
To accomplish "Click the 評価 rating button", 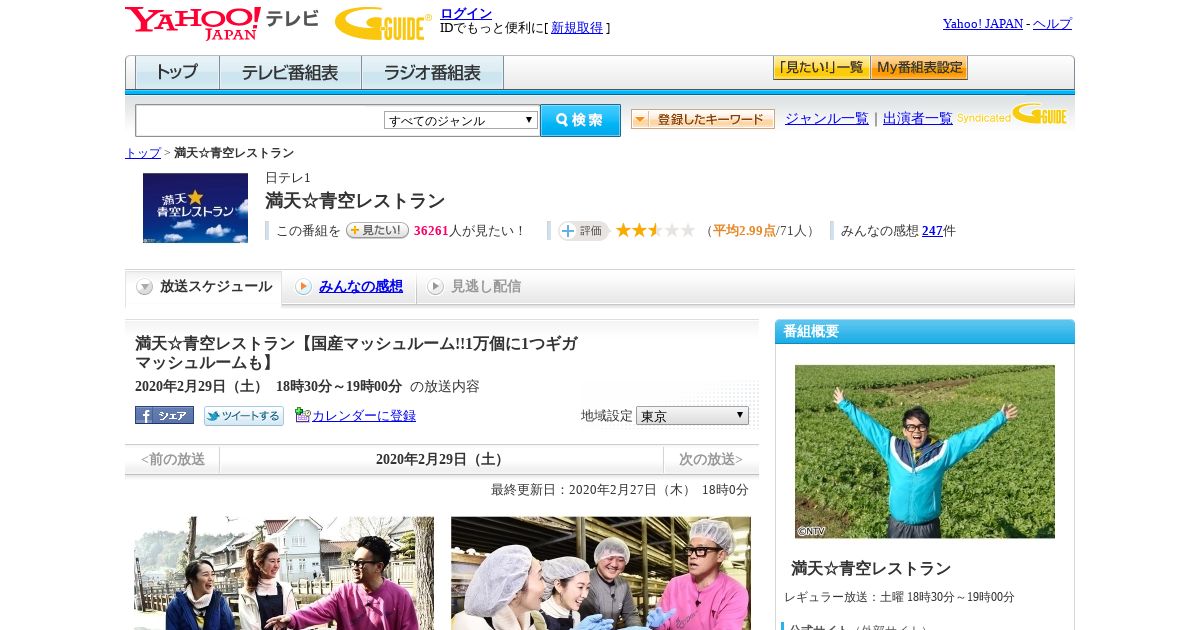I will [584, 231].
